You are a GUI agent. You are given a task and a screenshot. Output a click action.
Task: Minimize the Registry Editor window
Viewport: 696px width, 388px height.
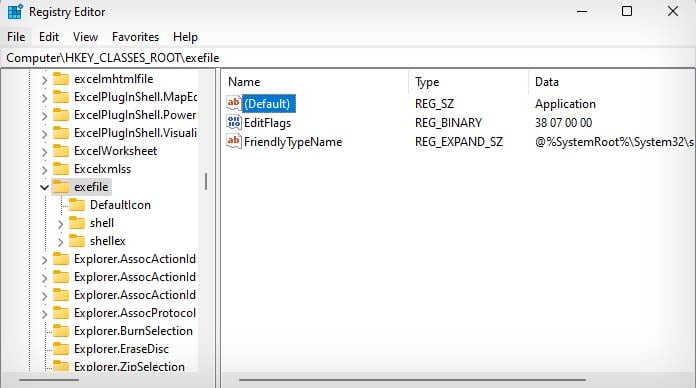pos(582,12)
